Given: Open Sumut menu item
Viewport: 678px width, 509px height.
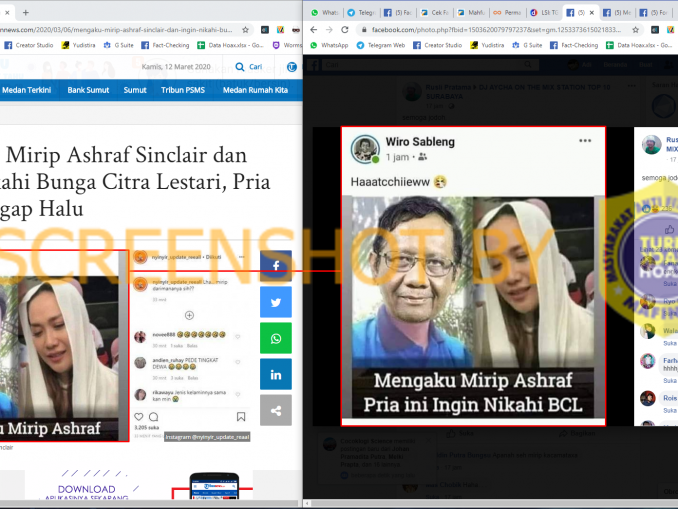Looking at the screenshot, I should [135, 90].
